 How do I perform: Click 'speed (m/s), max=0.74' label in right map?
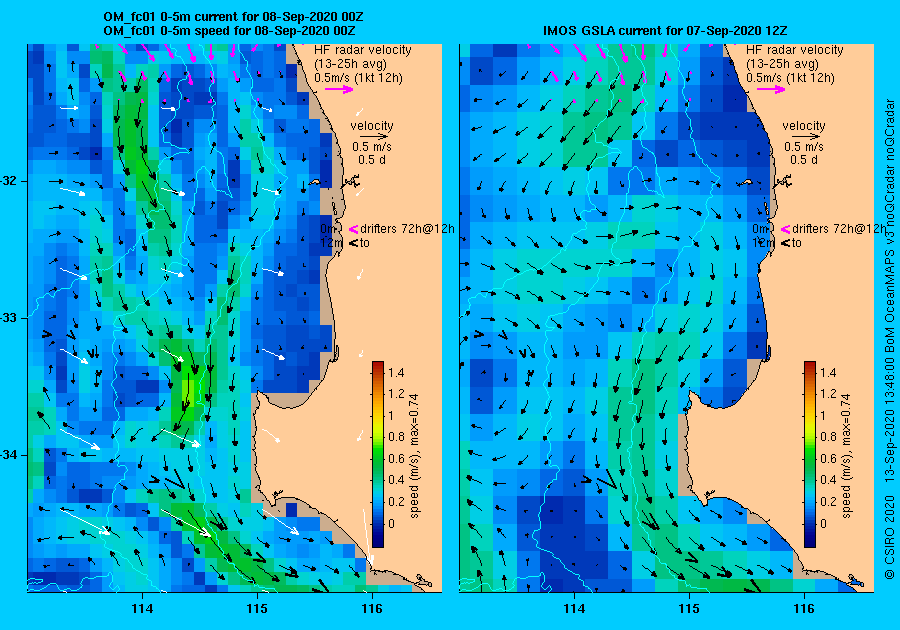(847, 456)
